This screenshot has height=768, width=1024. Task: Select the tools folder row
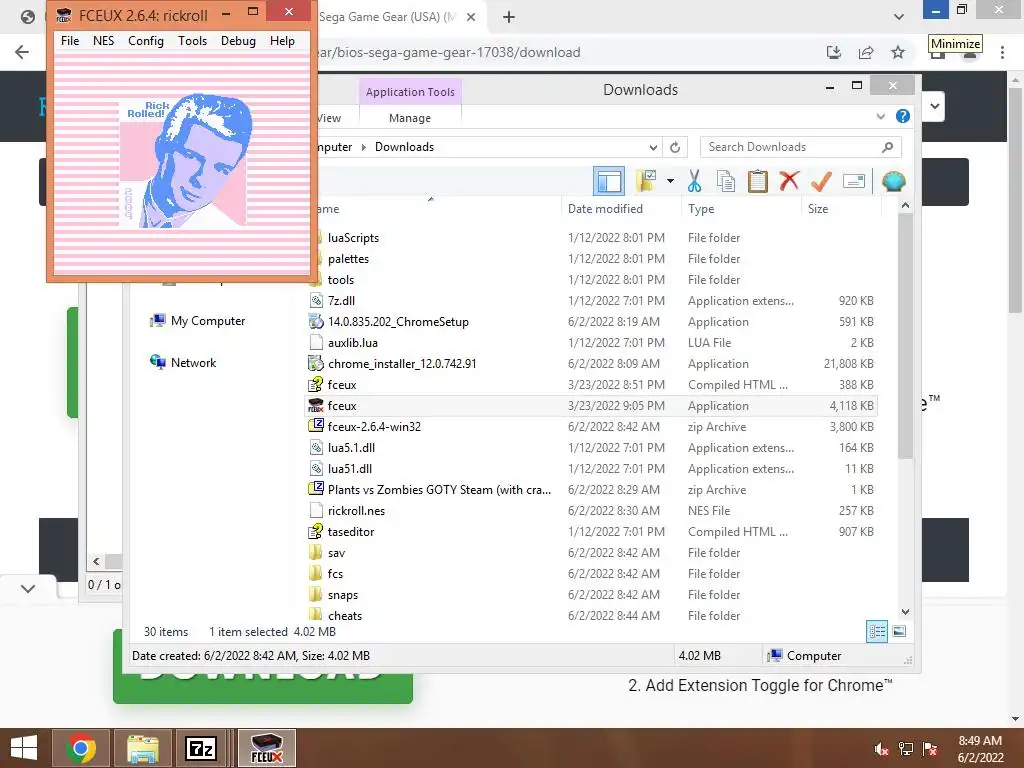coord(591,280)
